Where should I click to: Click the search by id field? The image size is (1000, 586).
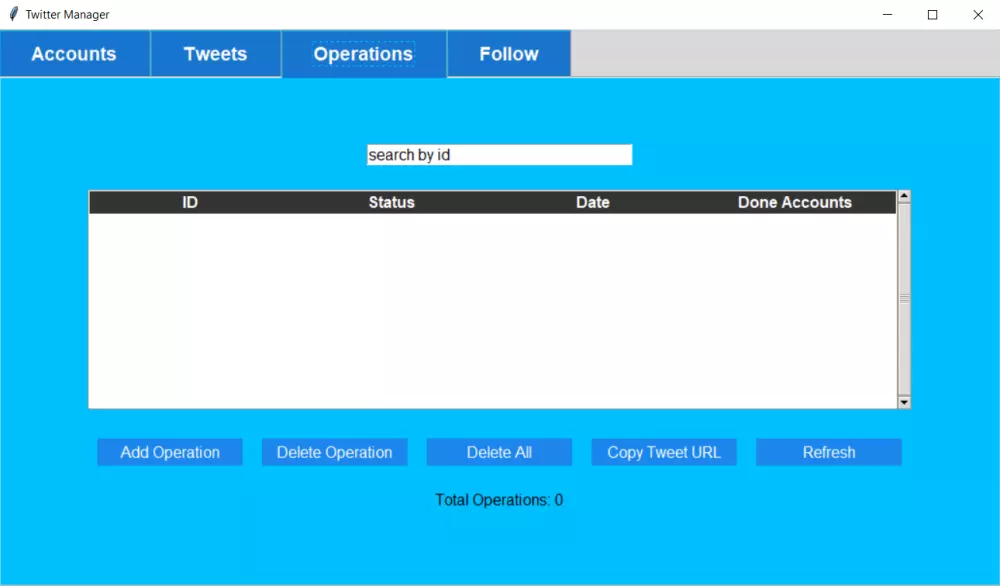(x=499, y=155)
